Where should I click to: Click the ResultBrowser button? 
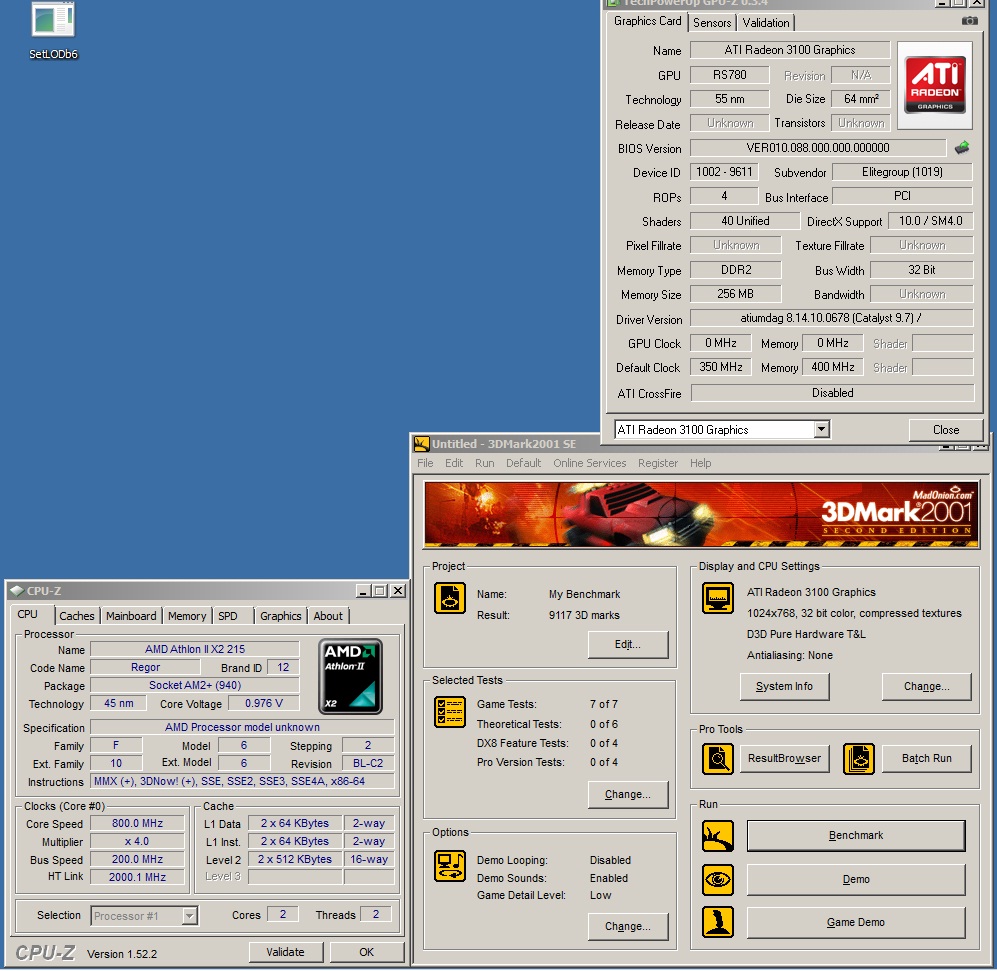click(784, 758)
